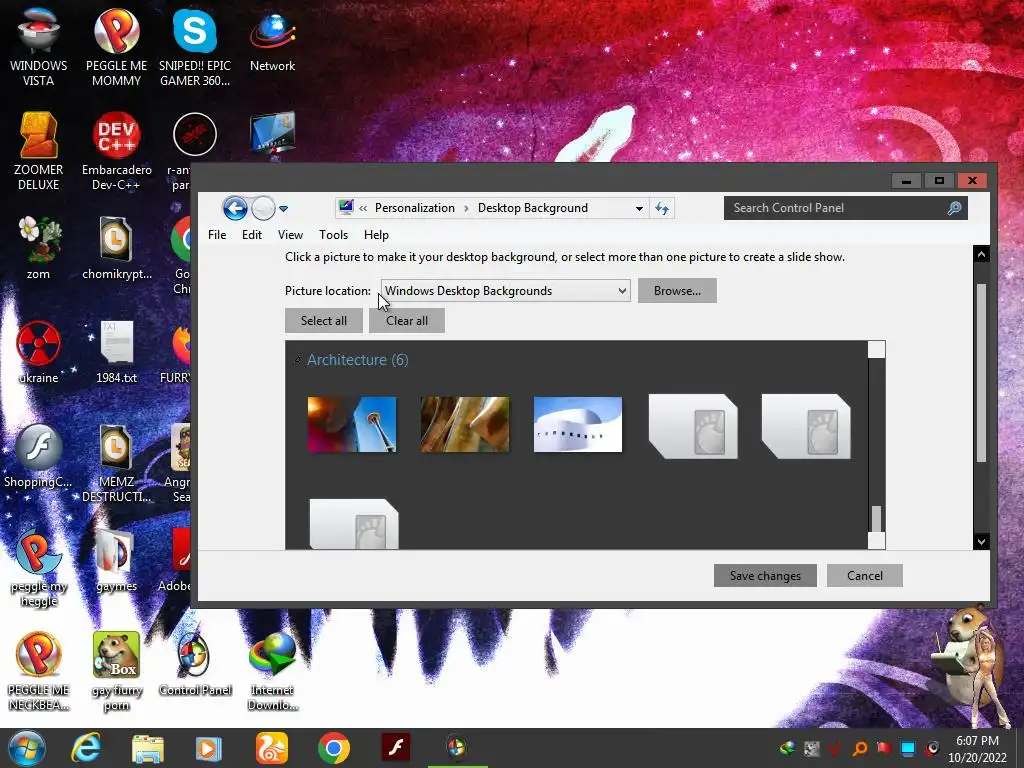This screenshot has height=768, width=1024.
Task: Click the refresh icon in address bar
Action: (662, 208)
